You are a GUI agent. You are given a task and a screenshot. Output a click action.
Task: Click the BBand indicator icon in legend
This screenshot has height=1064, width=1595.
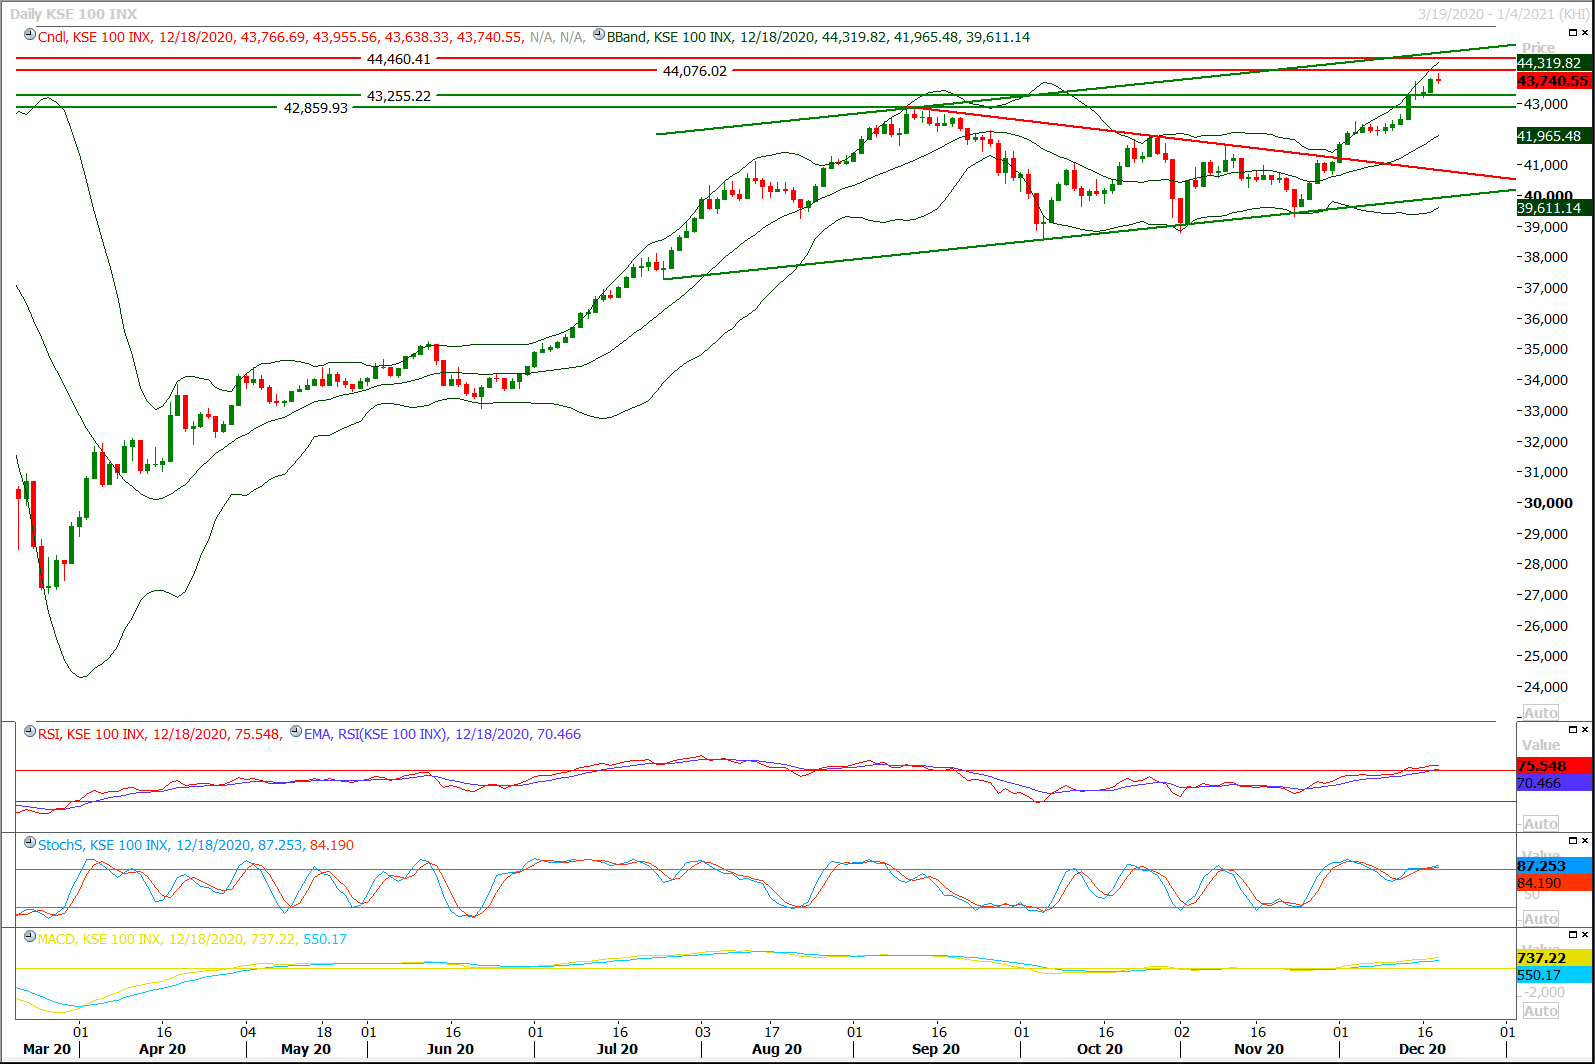[x=599, y=35]
